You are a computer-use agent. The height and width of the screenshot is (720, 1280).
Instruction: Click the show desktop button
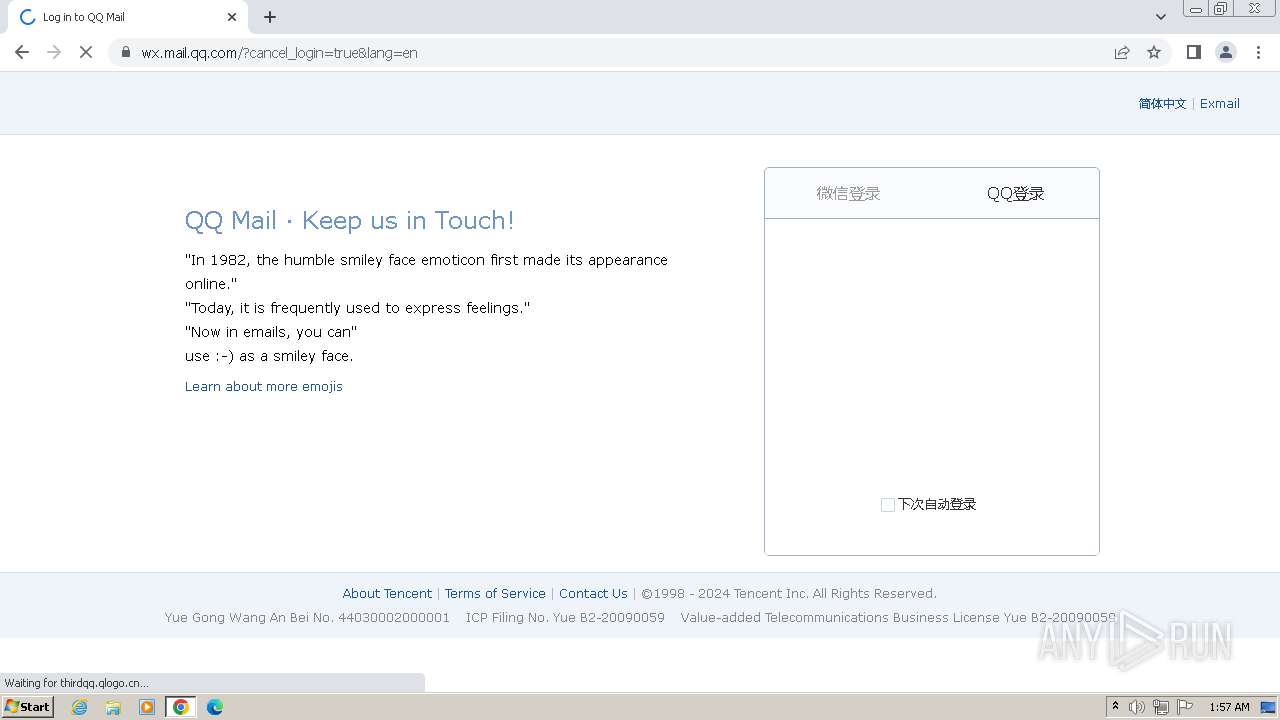point(1269,707)
